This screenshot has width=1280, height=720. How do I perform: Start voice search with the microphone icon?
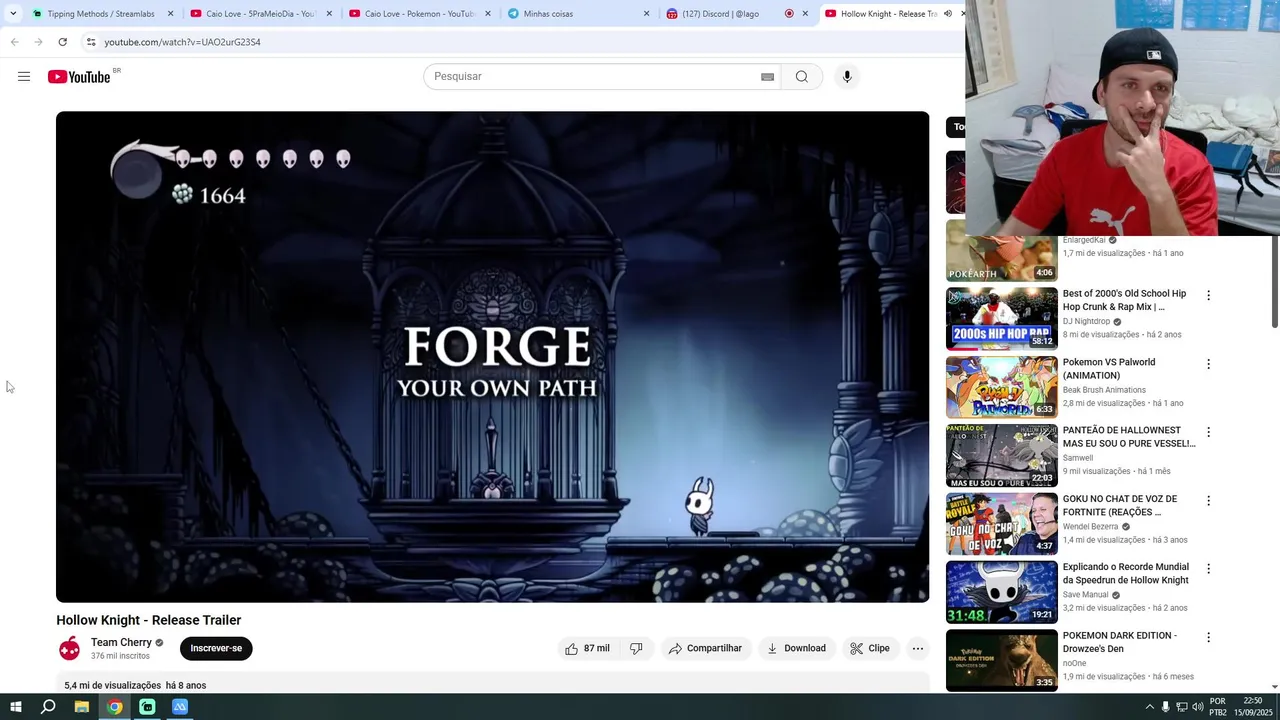click(847, 76)
